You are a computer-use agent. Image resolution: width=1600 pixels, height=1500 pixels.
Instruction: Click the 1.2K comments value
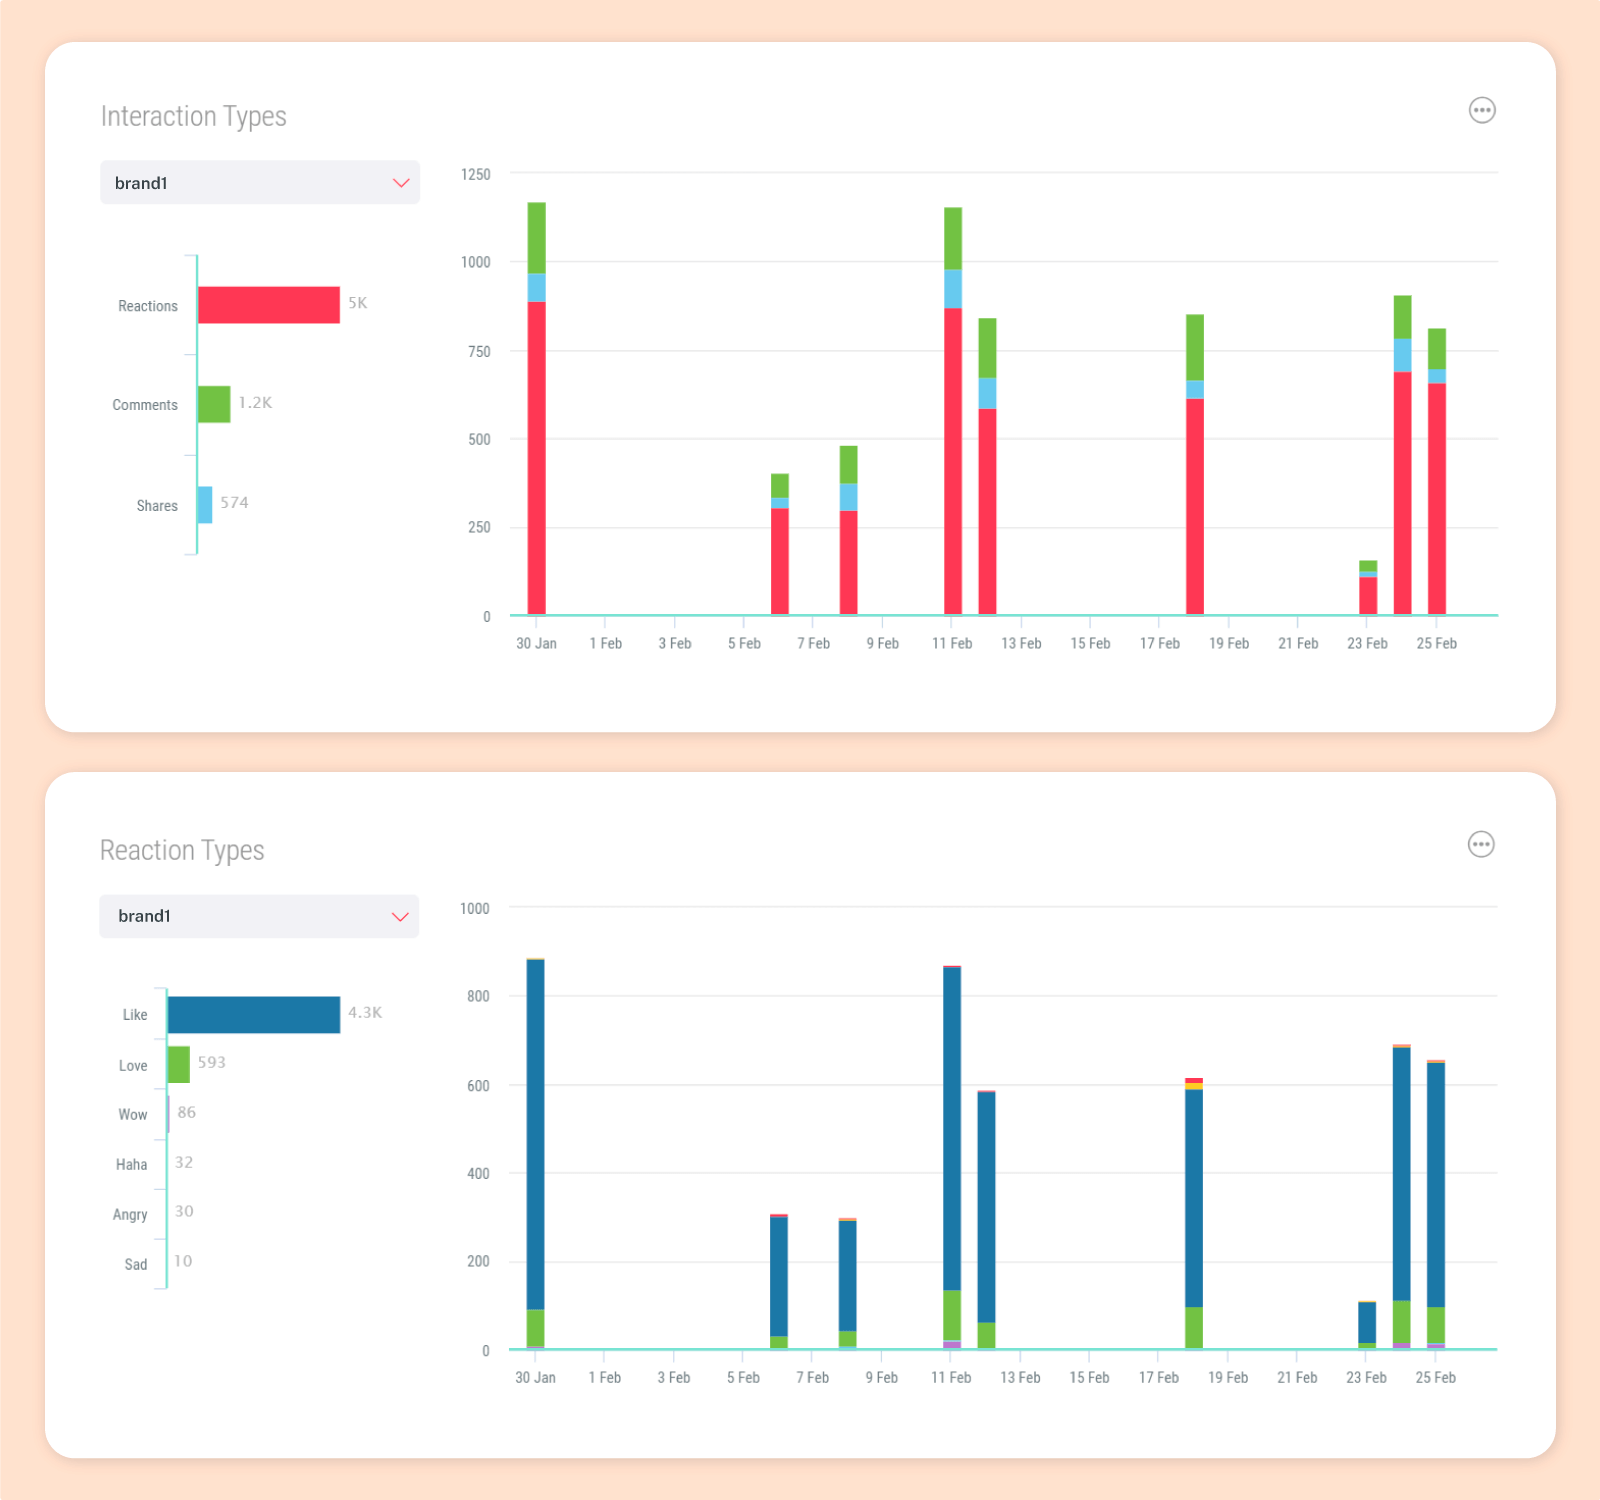[255, 403]
